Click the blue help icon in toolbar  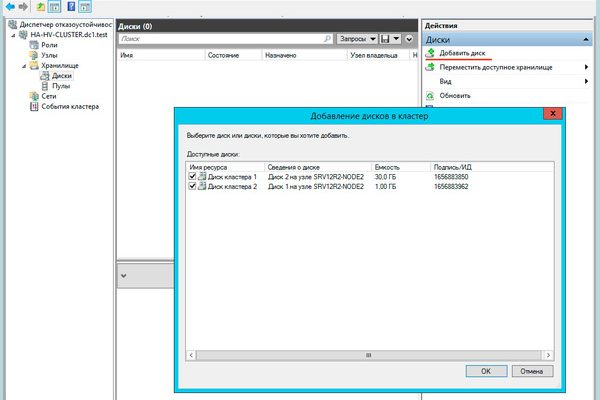click(x=71, y=7)
